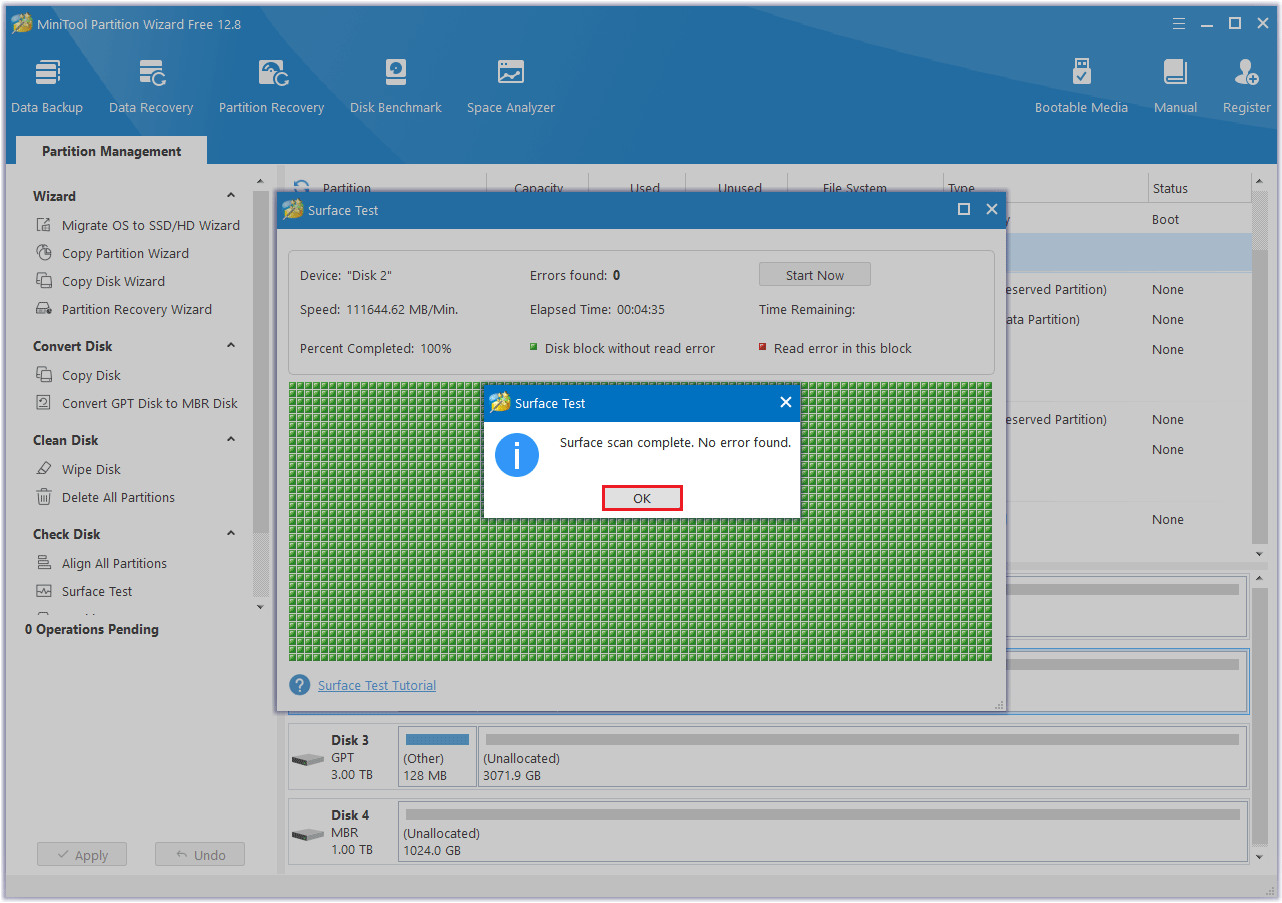Viewport: 1282px width, 903px height.
Task: Open the Manual
Action: pyautogui.click(x=1175, y=87)
